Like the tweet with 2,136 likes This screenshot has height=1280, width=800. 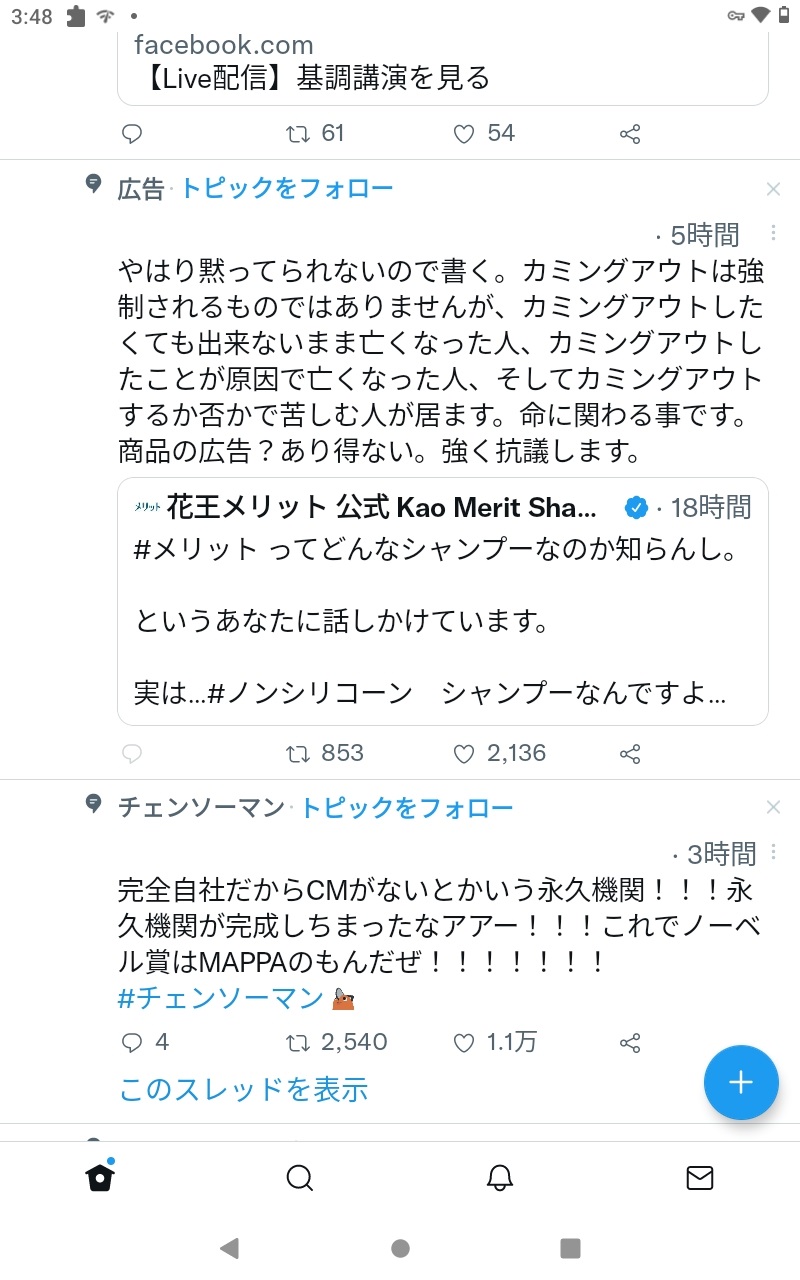(x=499, y=753)
